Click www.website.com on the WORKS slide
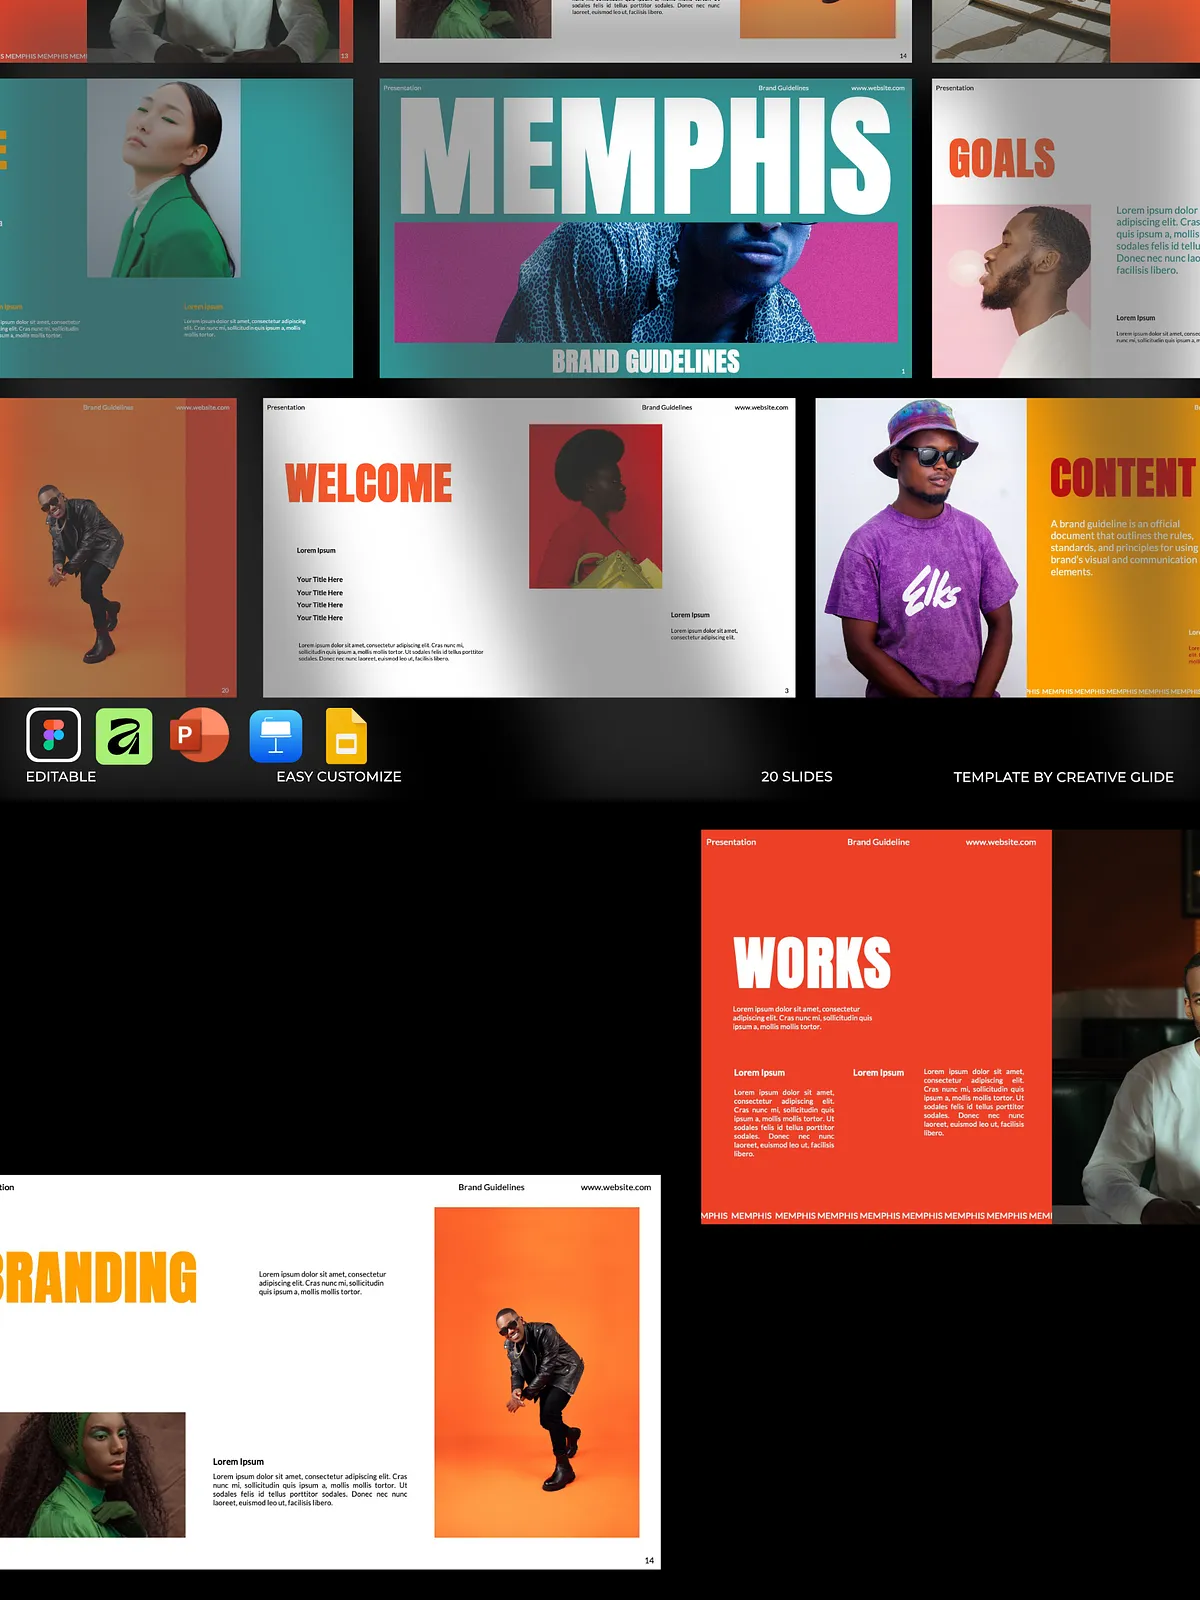Image resolution: width=1200 pixels, height=1600 pixels. [x=1000, y=842]
